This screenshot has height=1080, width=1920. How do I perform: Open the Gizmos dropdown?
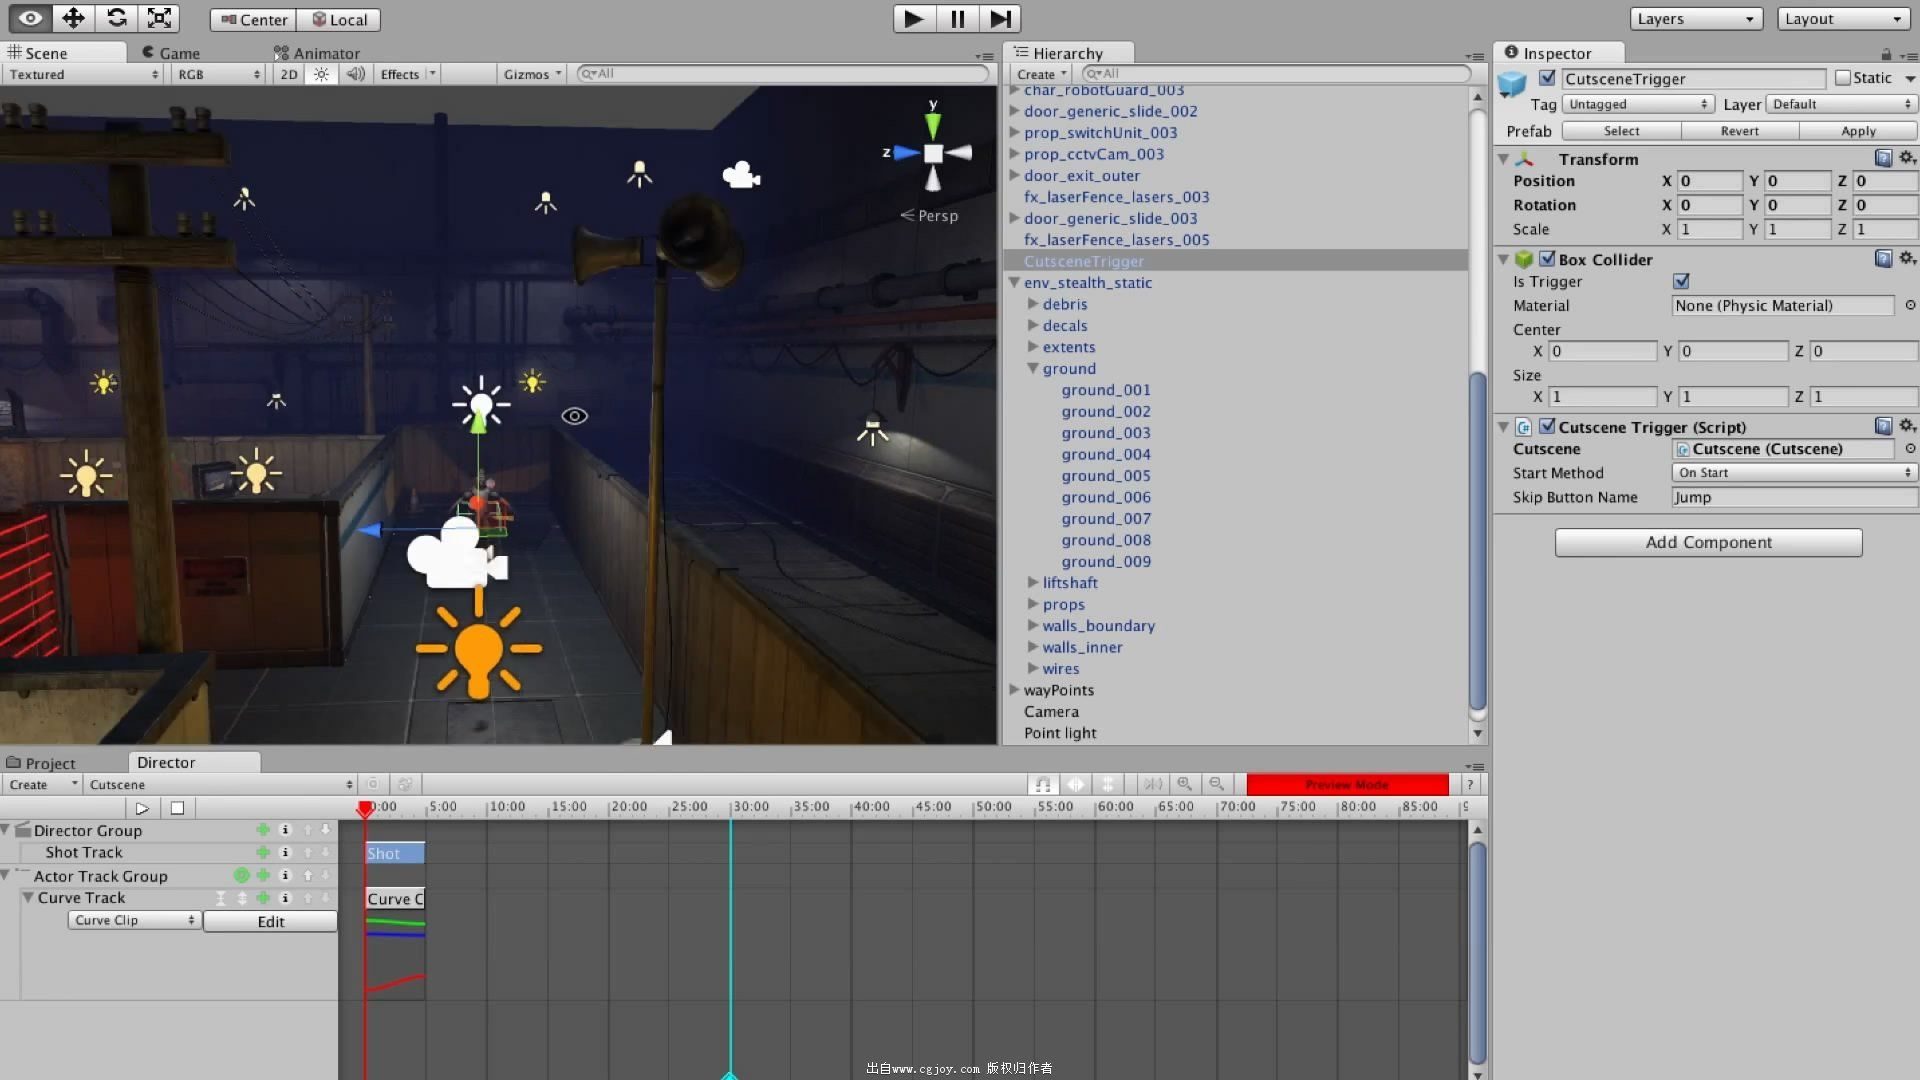(x=532, y=74)
